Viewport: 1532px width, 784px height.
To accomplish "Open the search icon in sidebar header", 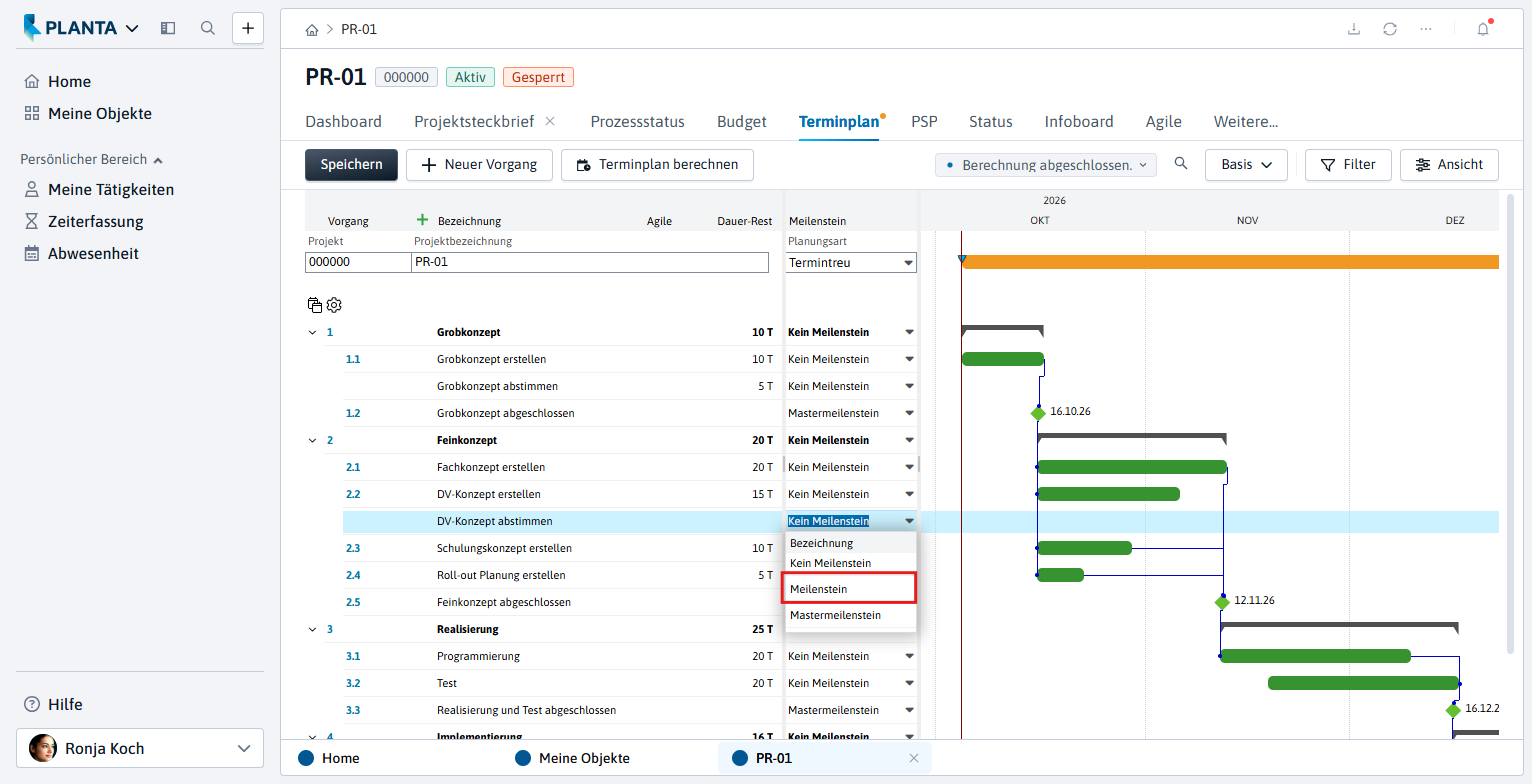I will [208, 28].
